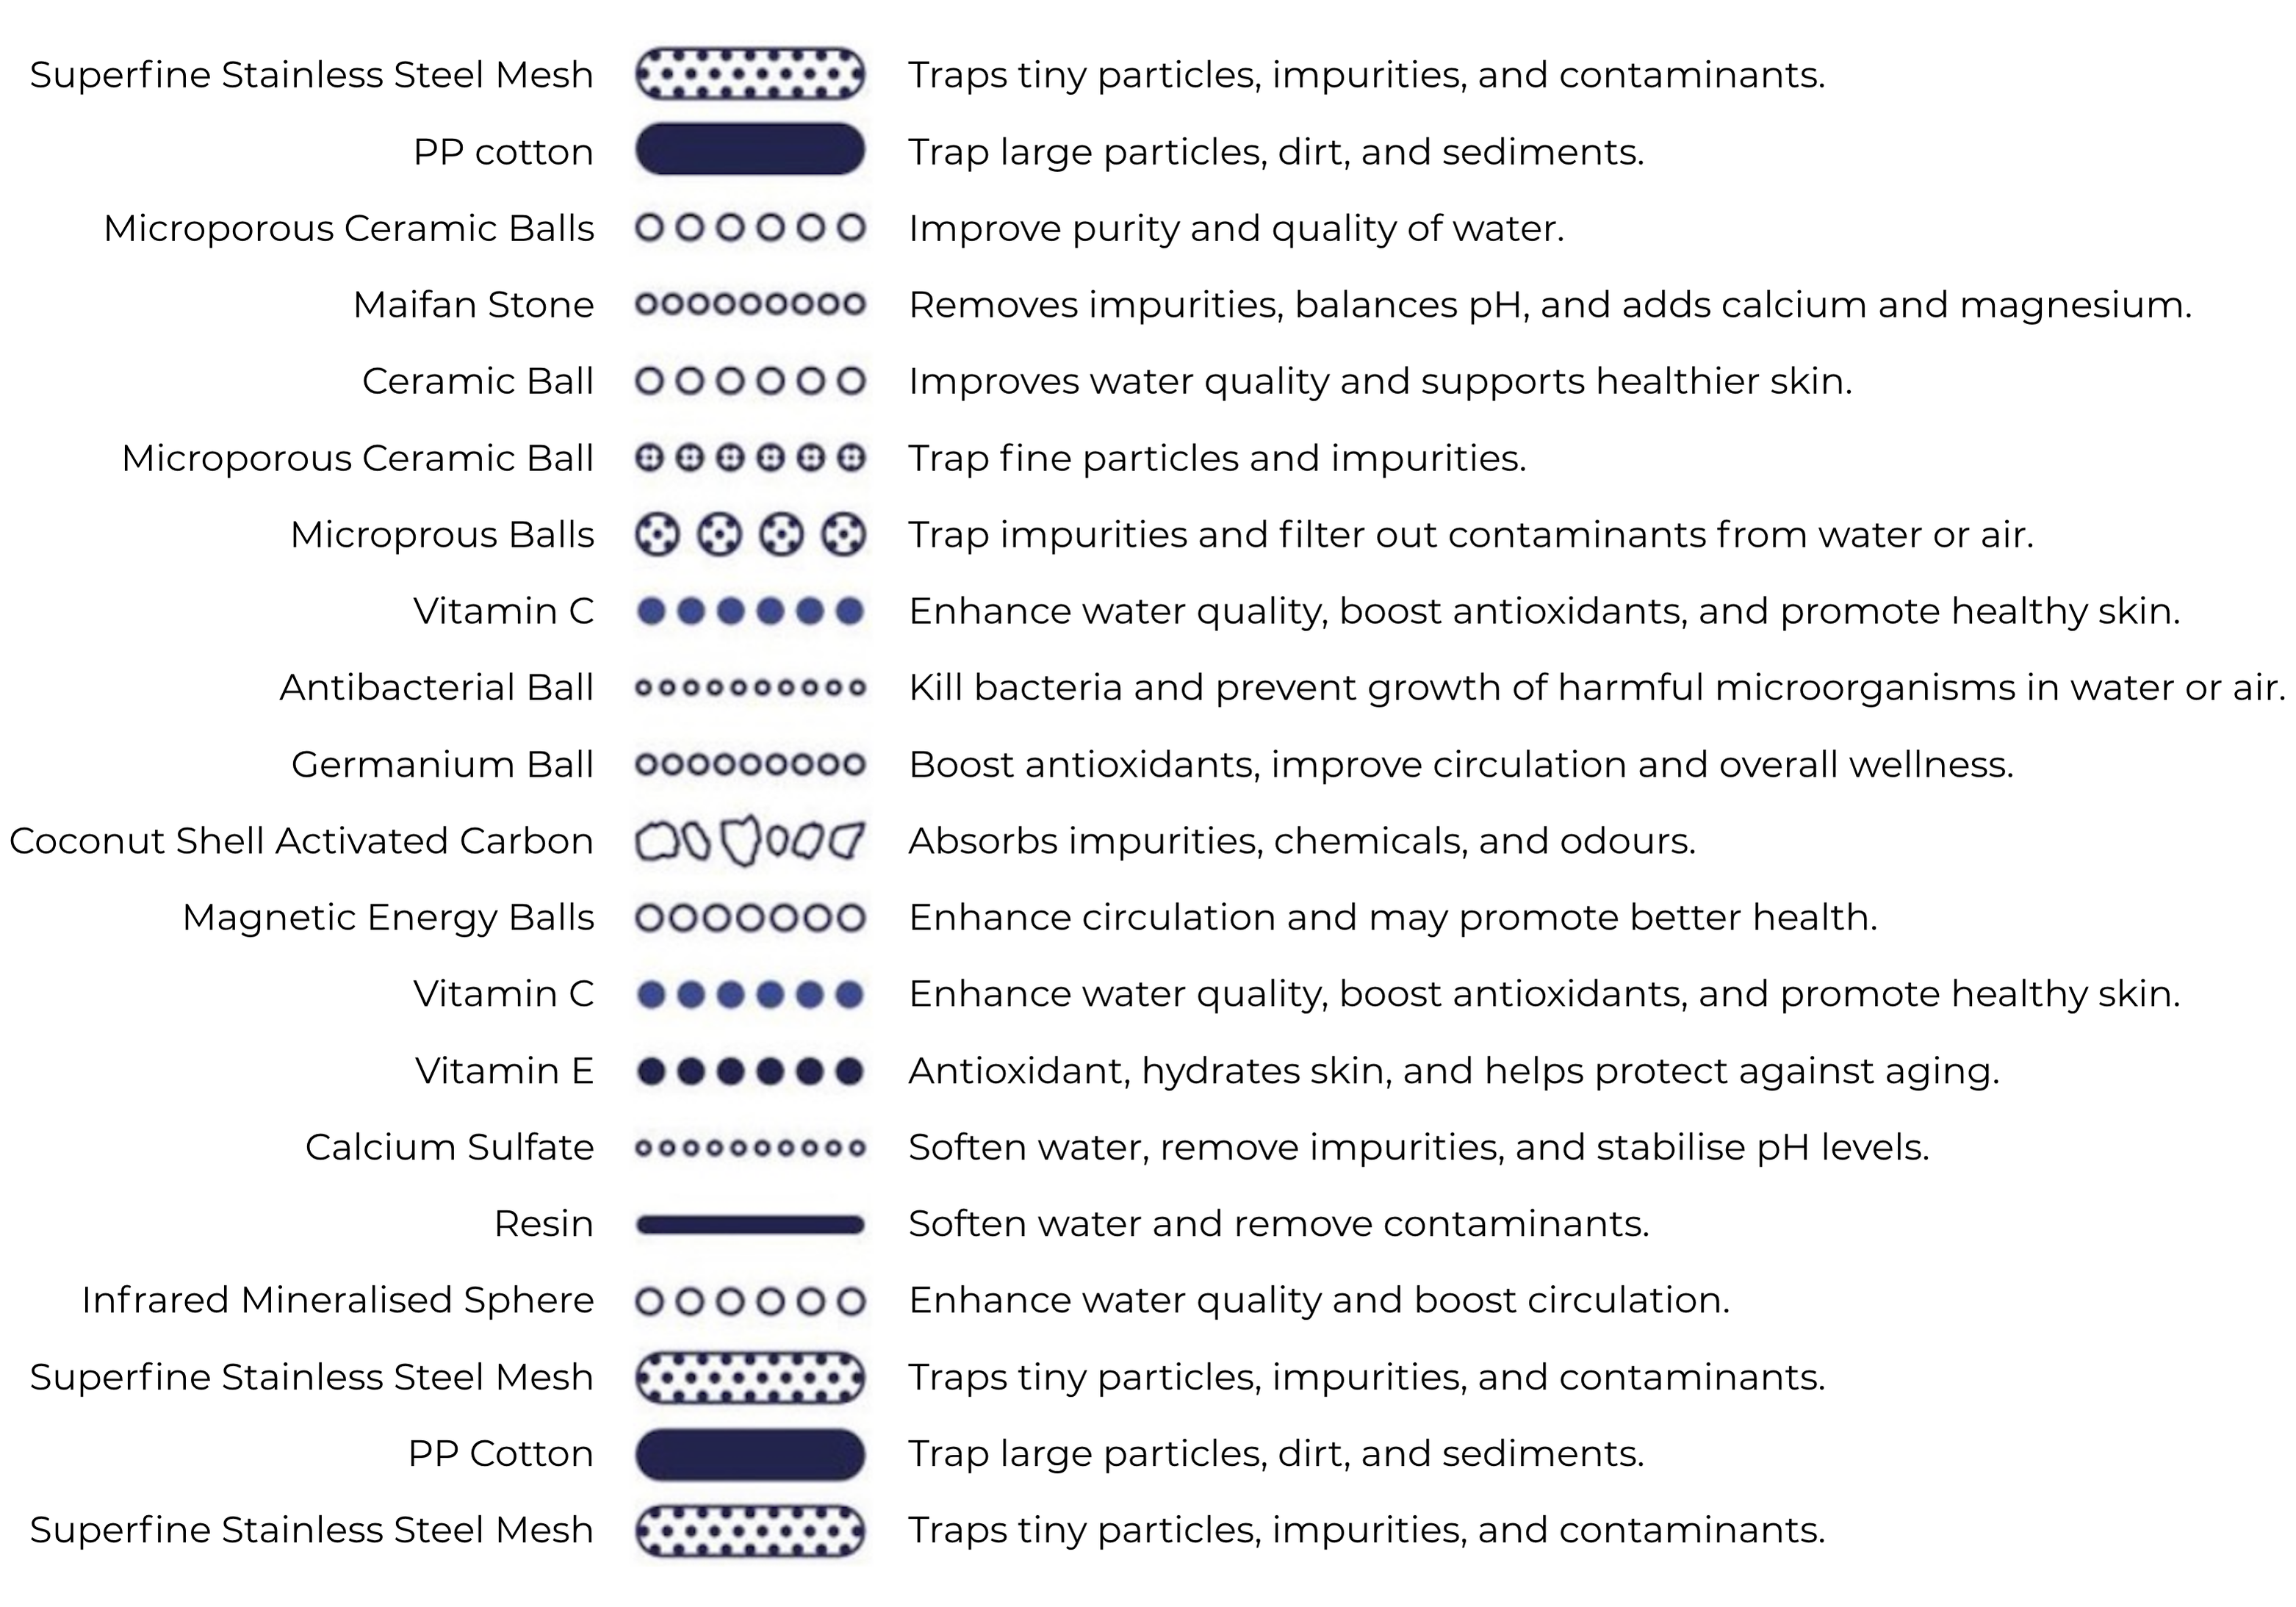The width and height of the screenshot is (2296, 1607).
Task: Select the Microprous Balls icon
Action: click(x=750, y=535)
